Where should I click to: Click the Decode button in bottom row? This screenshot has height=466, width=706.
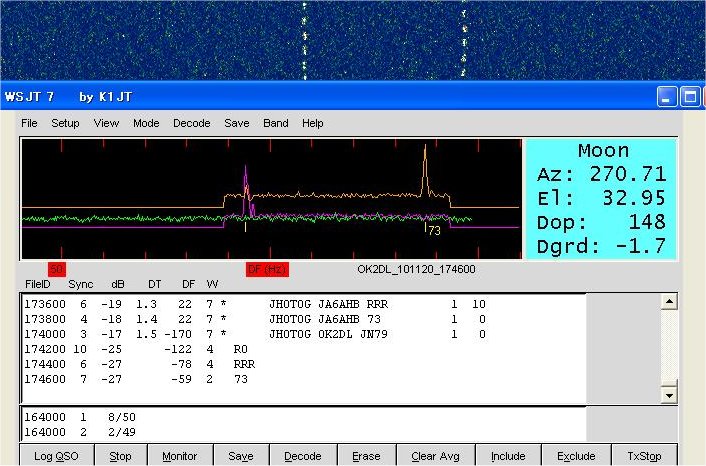point(303,456)
